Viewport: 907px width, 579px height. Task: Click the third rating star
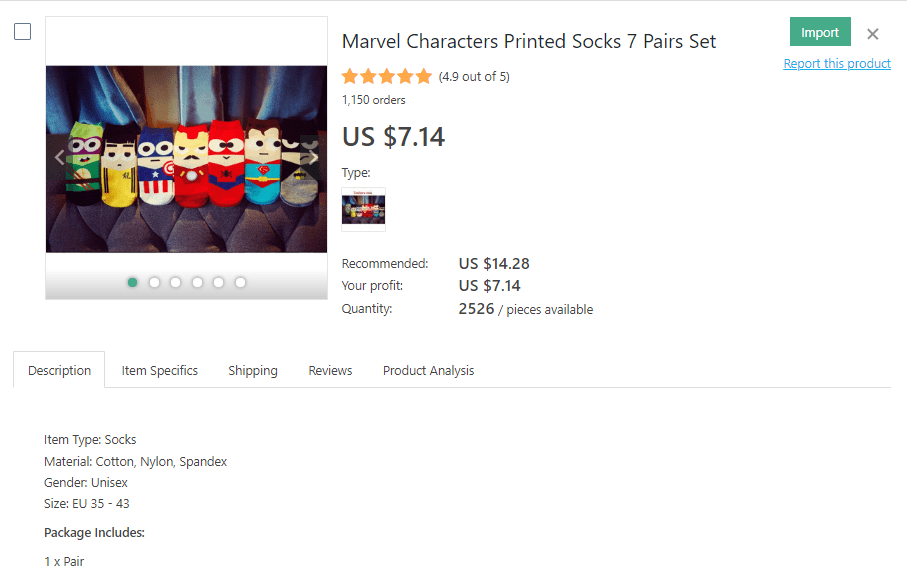(387, 76)
